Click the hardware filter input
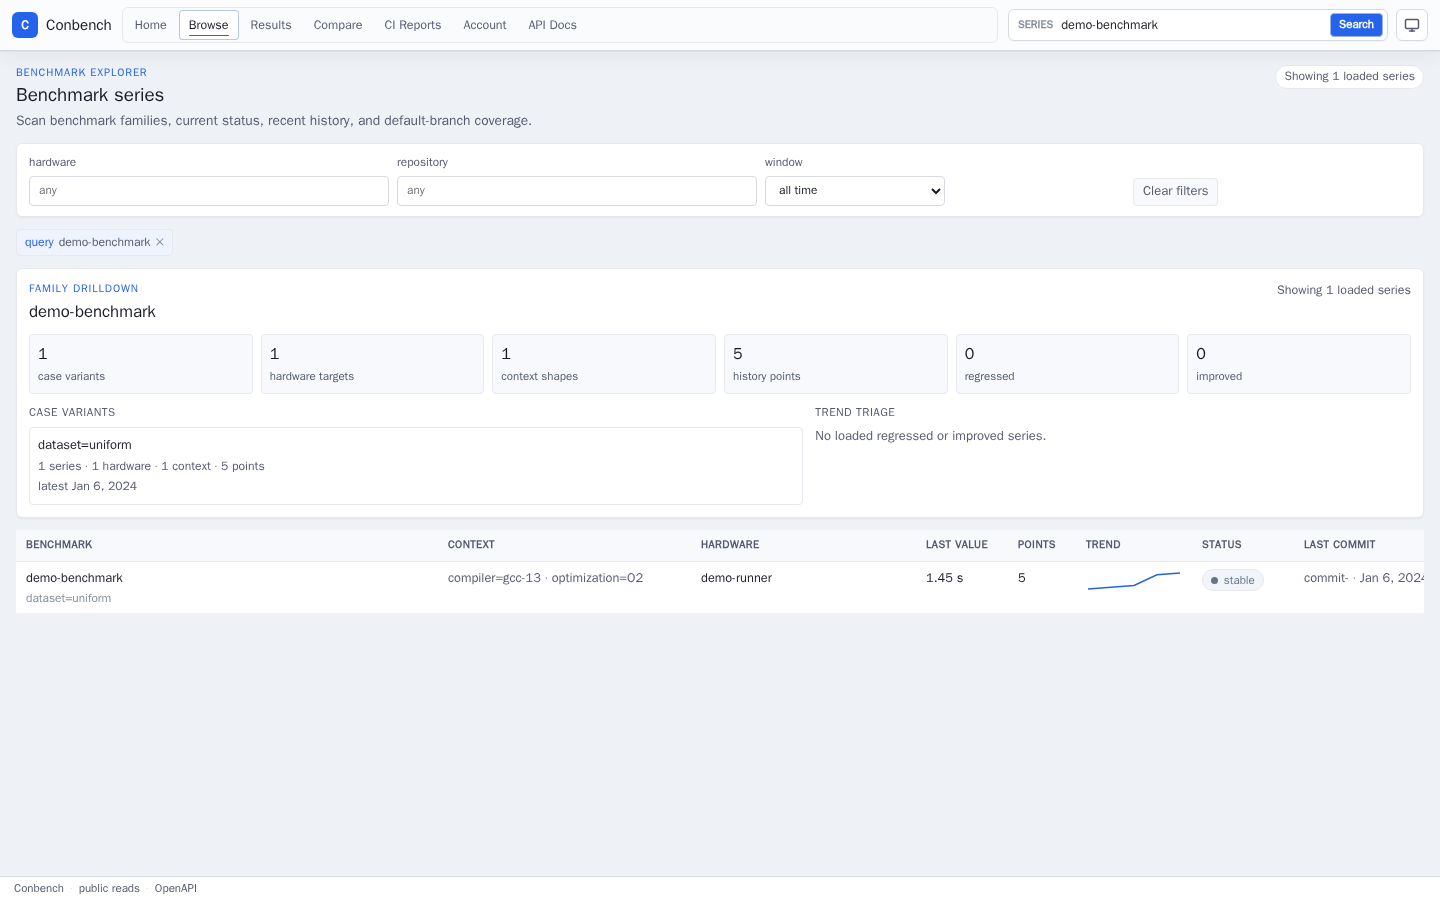The width and height of the screenshot is (1440, 900). coord(209,191)
